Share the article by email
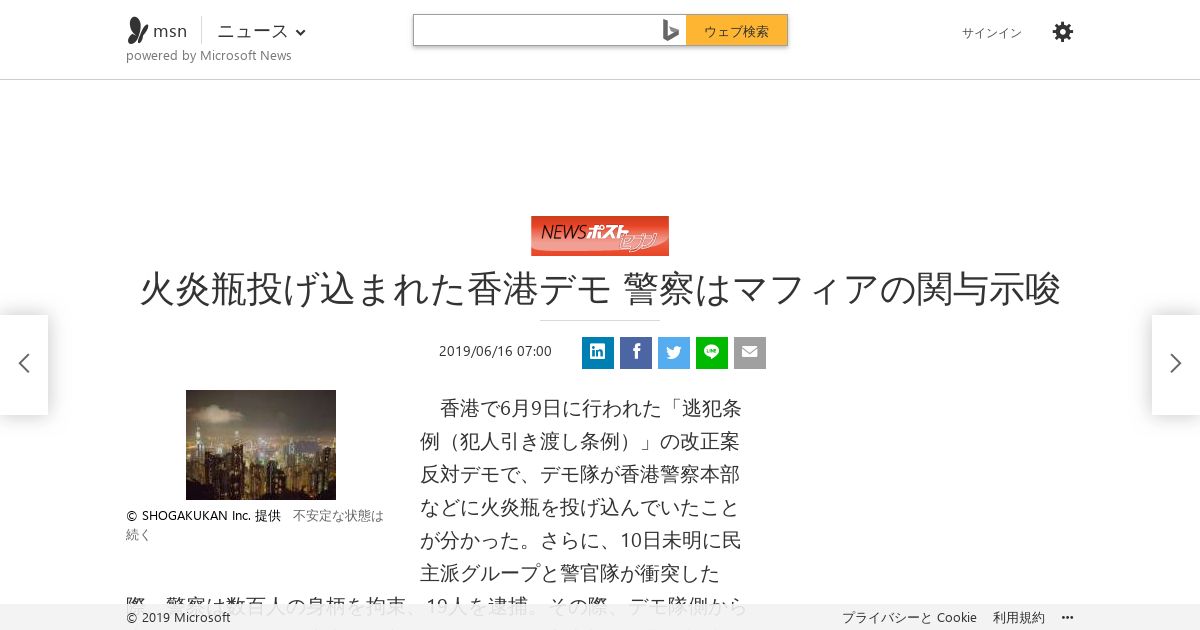 coord(750,353)
